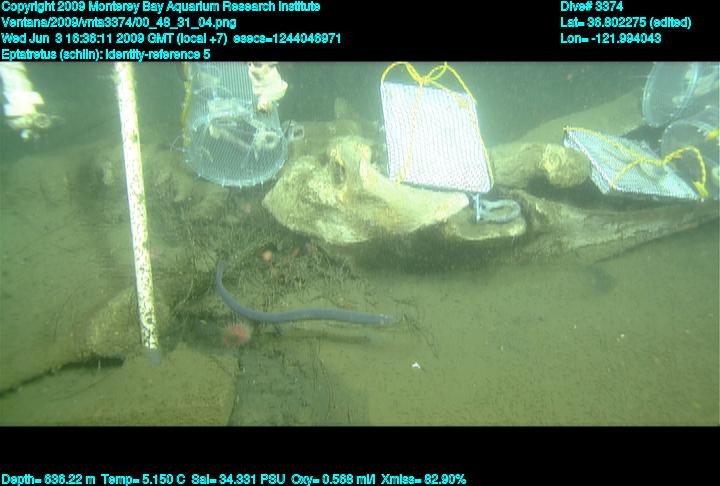Click the latitude reading marked edited

[625, 22]
